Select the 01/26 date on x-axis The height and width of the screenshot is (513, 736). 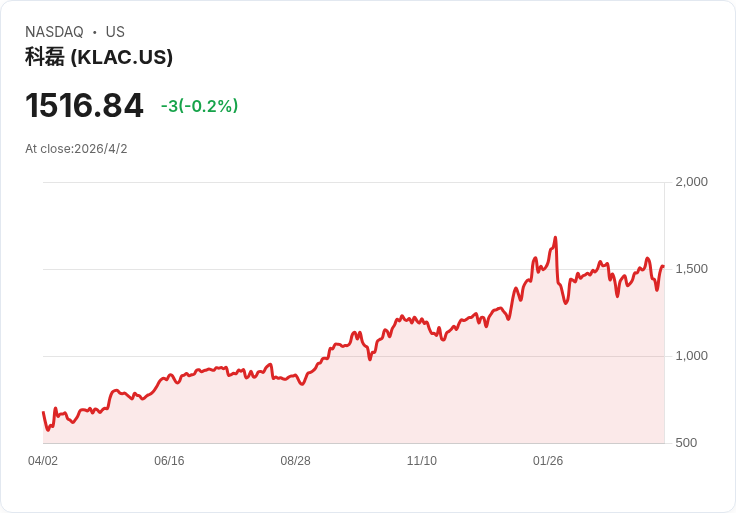tap(548, 461)
